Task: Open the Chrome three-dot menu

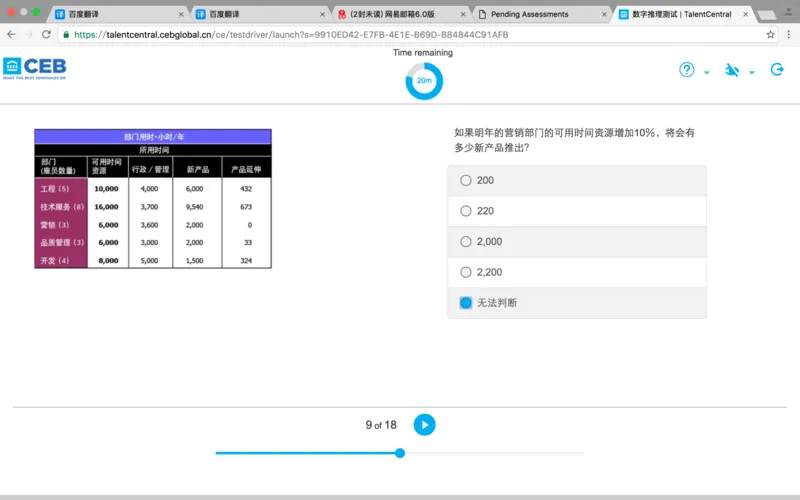Action: tap(789, 35)
